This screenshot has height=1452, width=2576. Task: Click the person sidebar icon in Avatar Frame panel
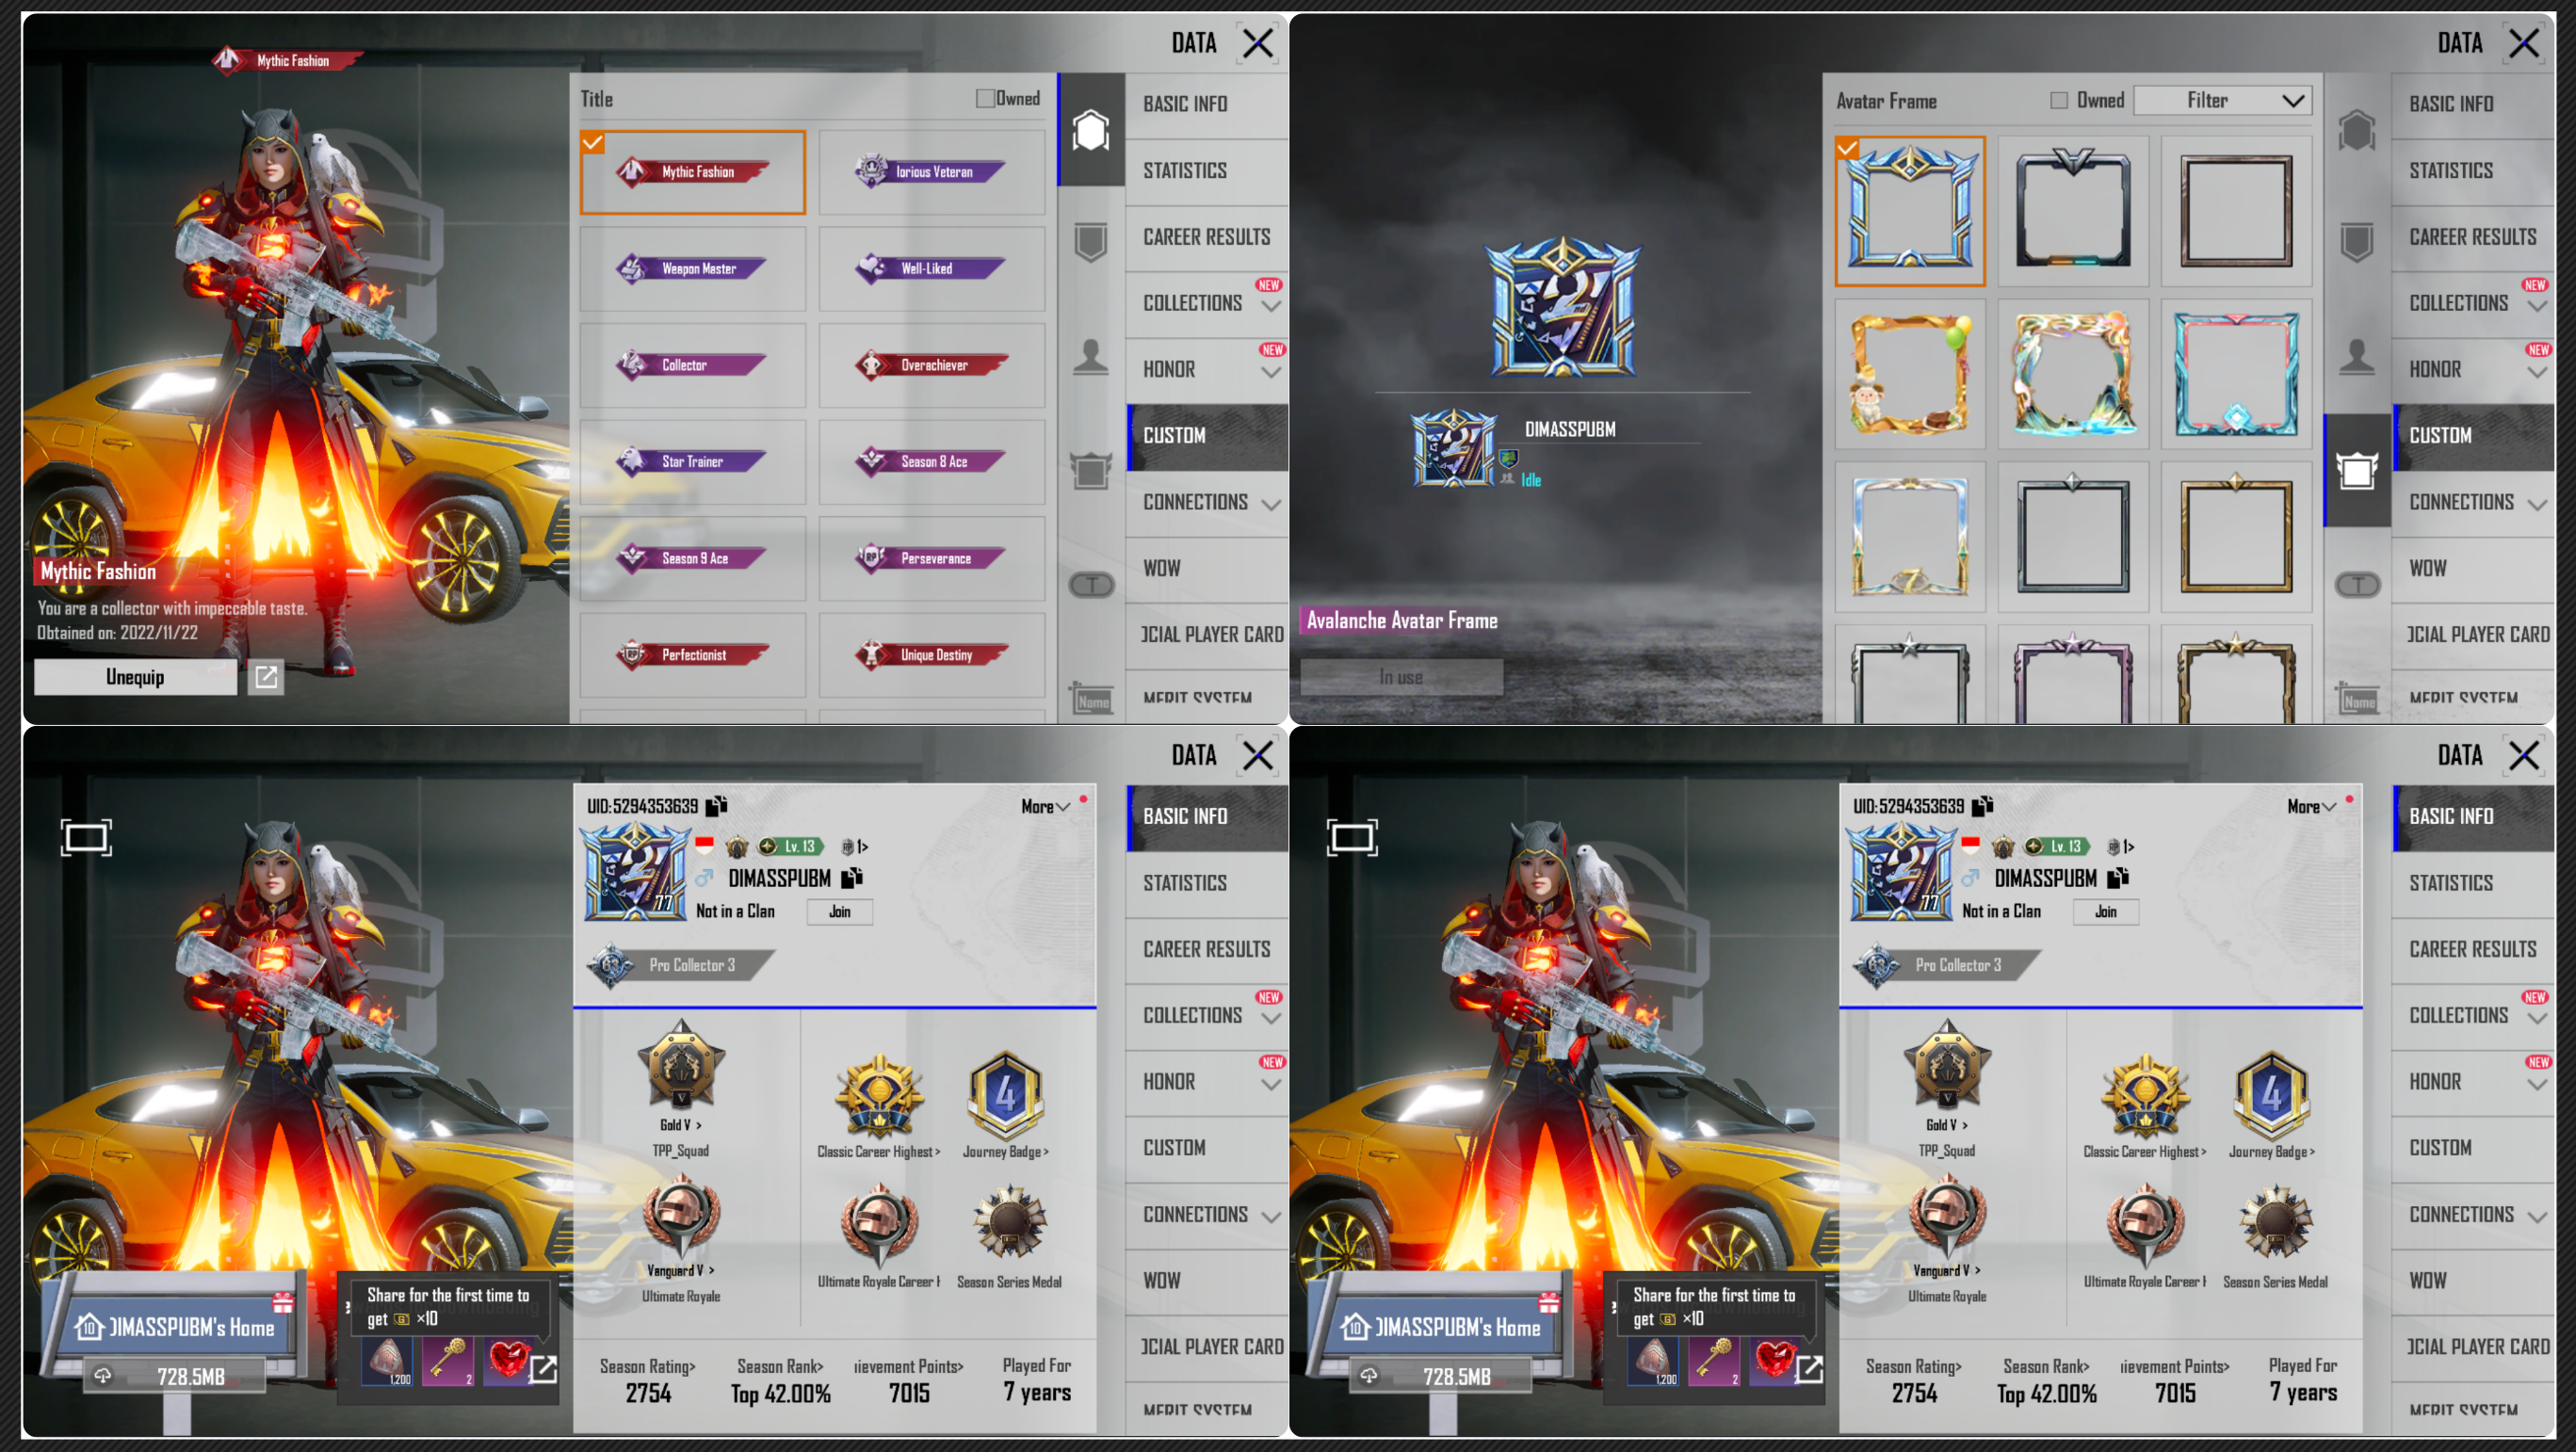click(2357, 357)
